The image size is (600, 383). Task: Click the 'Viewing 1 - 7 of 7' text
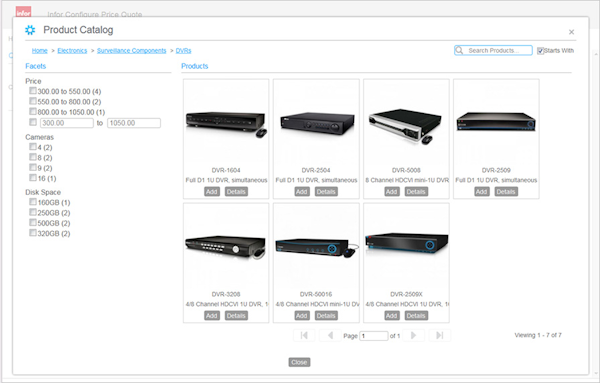tap(538, 335)
